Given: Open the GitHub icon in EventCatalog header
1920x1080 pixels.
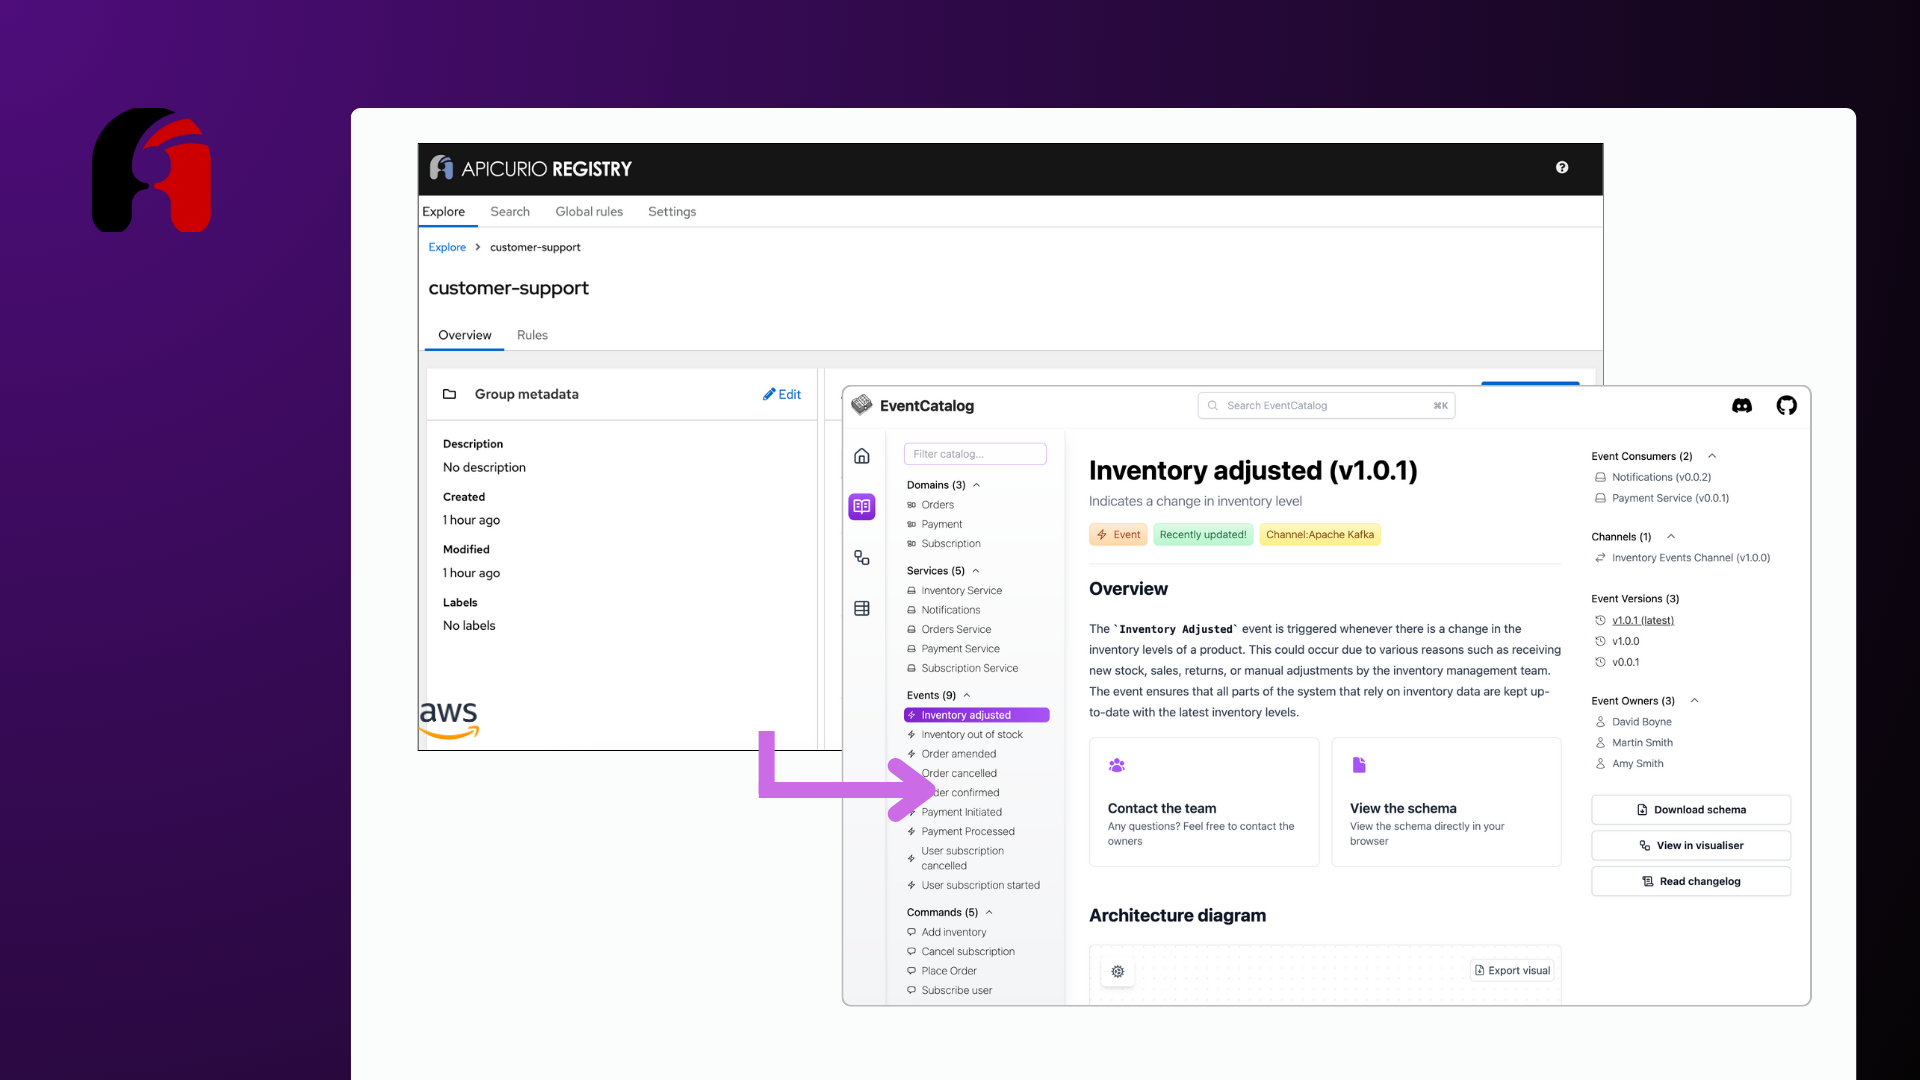Looking at the screenshot, I should [1787, 406].
